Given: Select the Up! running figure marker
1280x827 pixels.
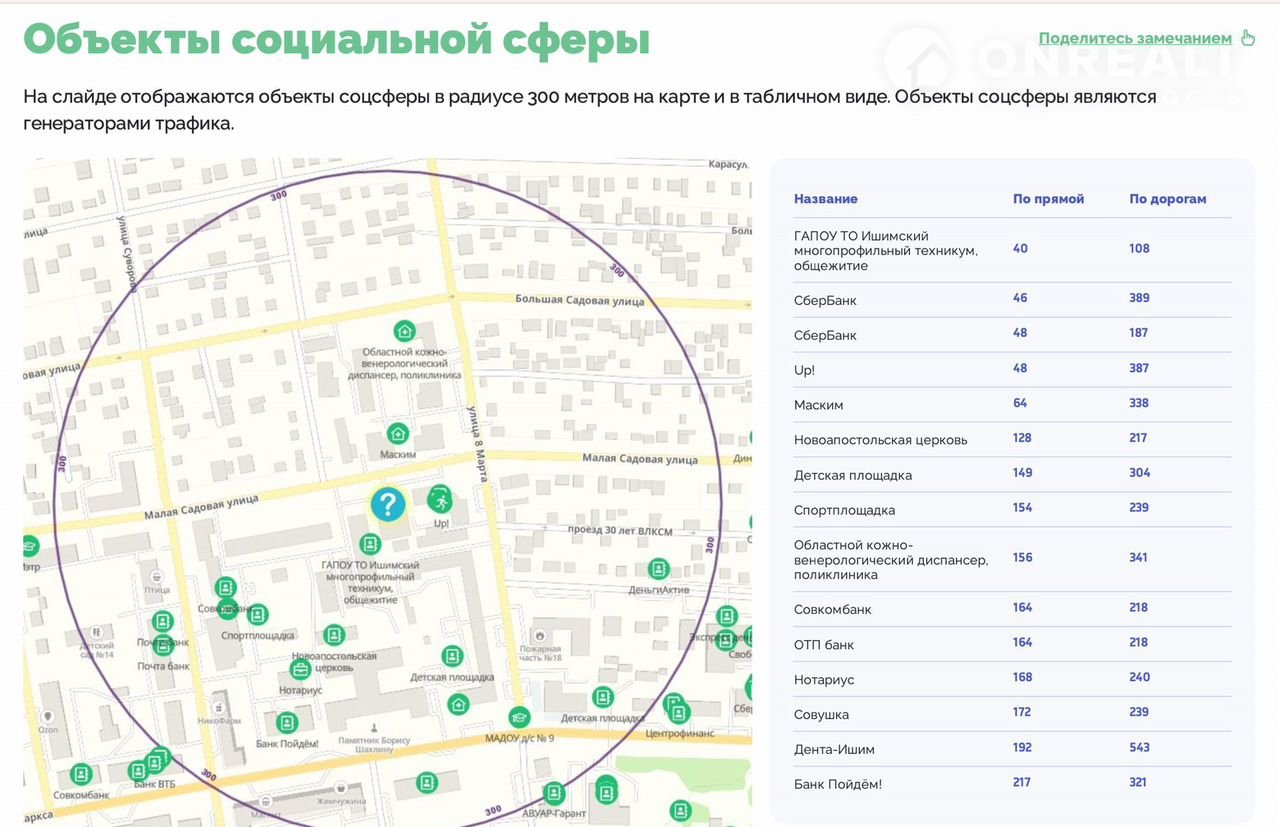Looking at the screenshot, I should pos(438,498).
